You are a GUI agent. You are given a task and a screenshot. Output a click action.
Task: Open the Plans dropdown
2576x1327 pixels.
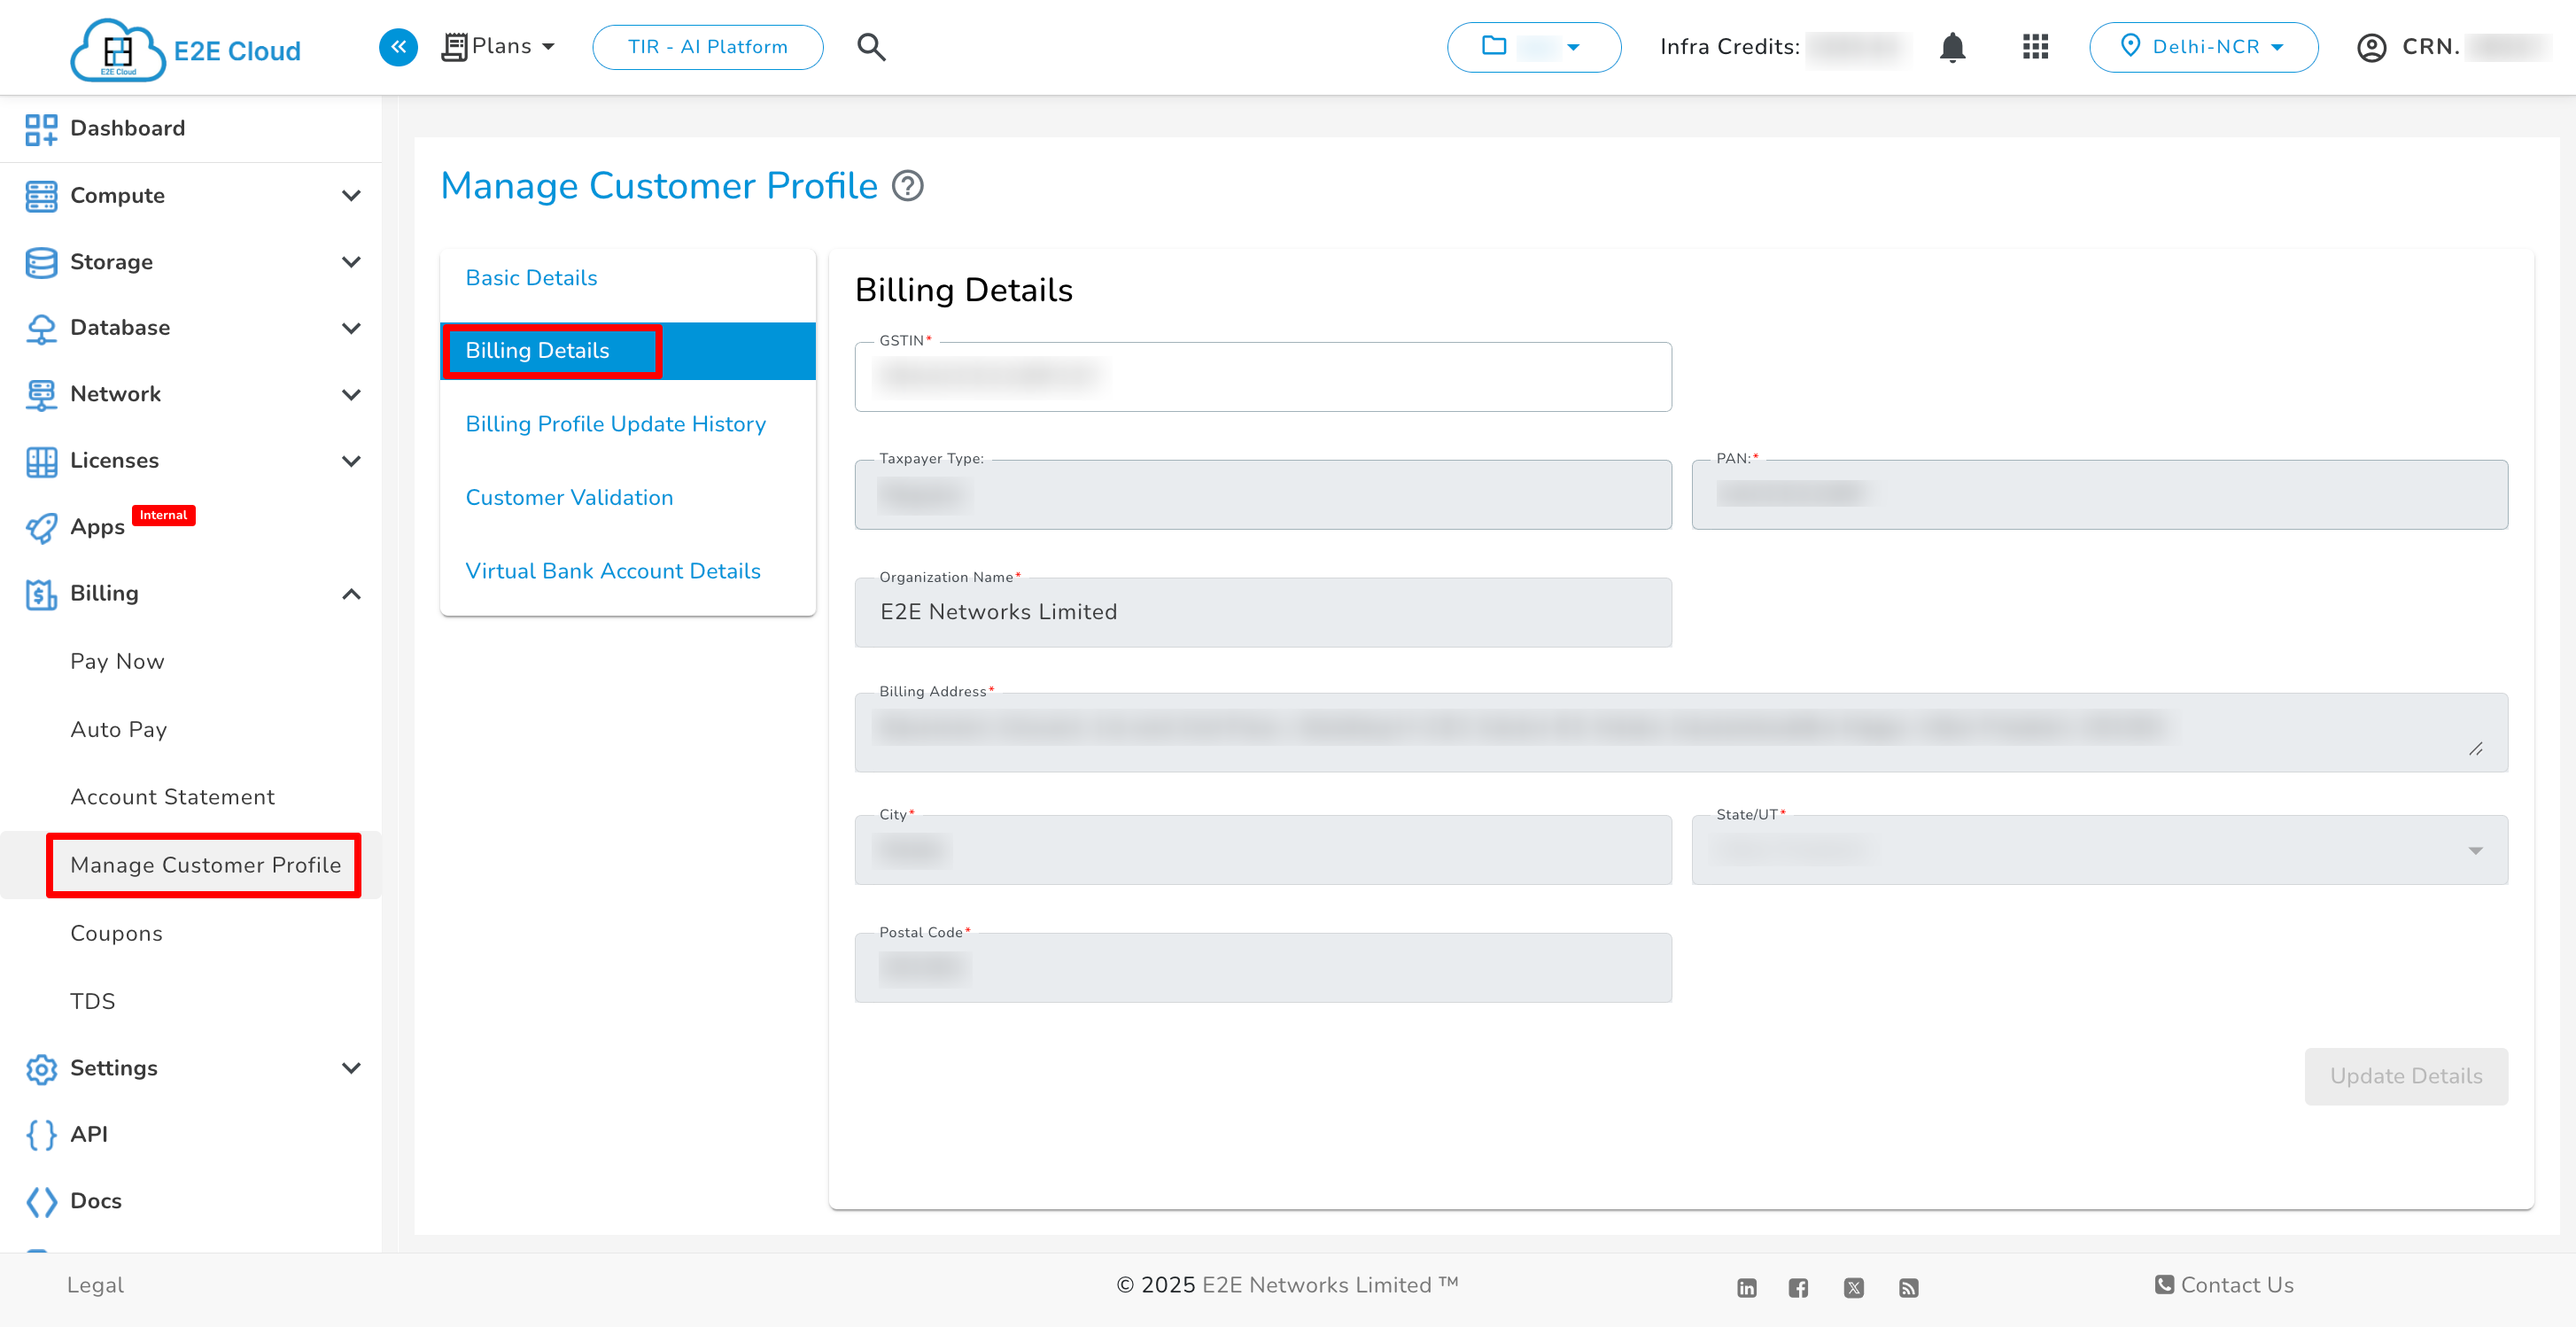coord(499,47)
